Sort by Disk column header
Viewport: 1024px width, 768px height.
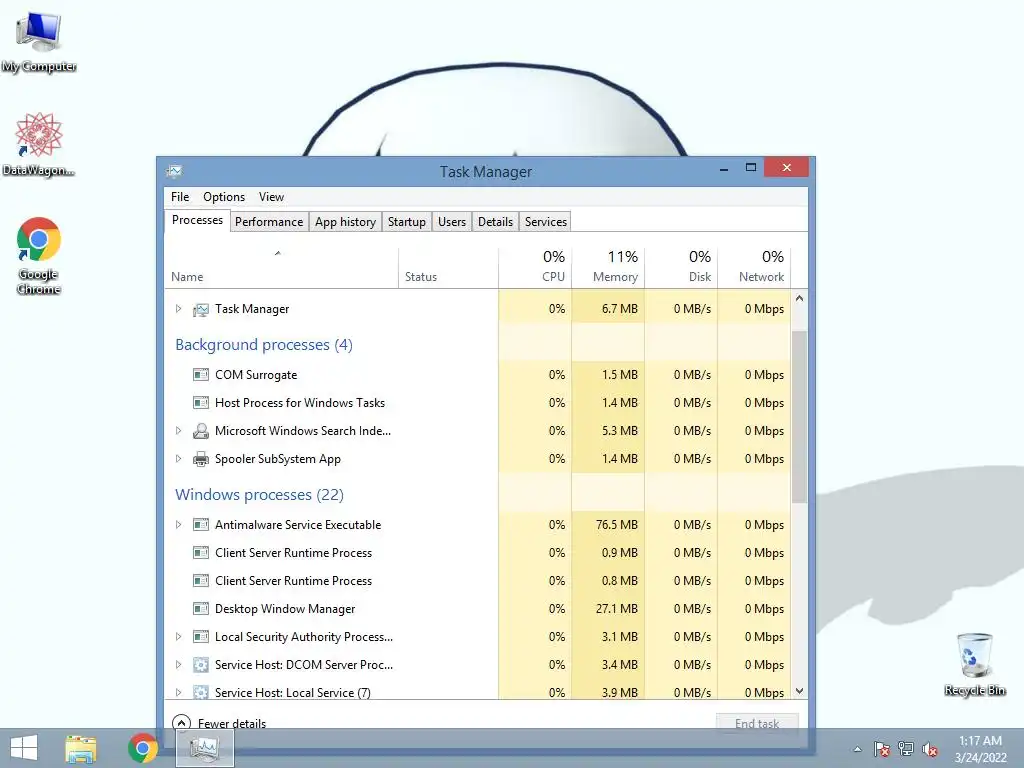pos(681,268)
